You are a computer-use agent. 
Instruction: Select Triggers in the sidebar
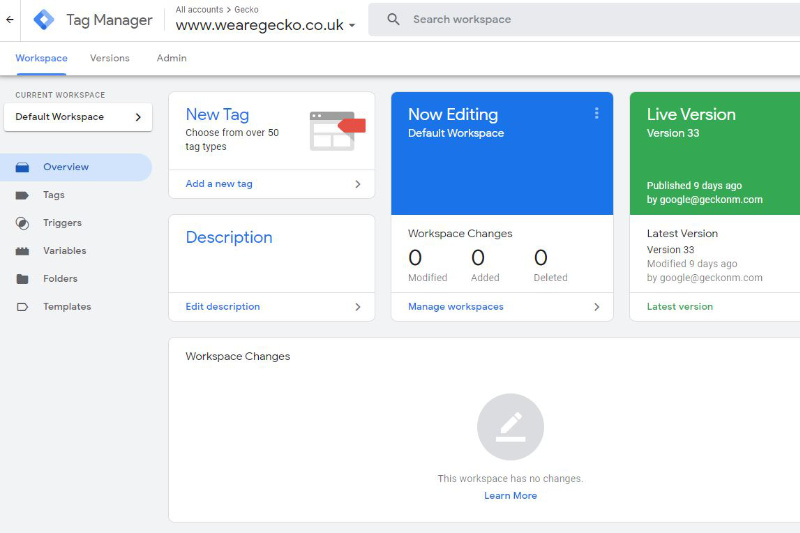[76, 223]
